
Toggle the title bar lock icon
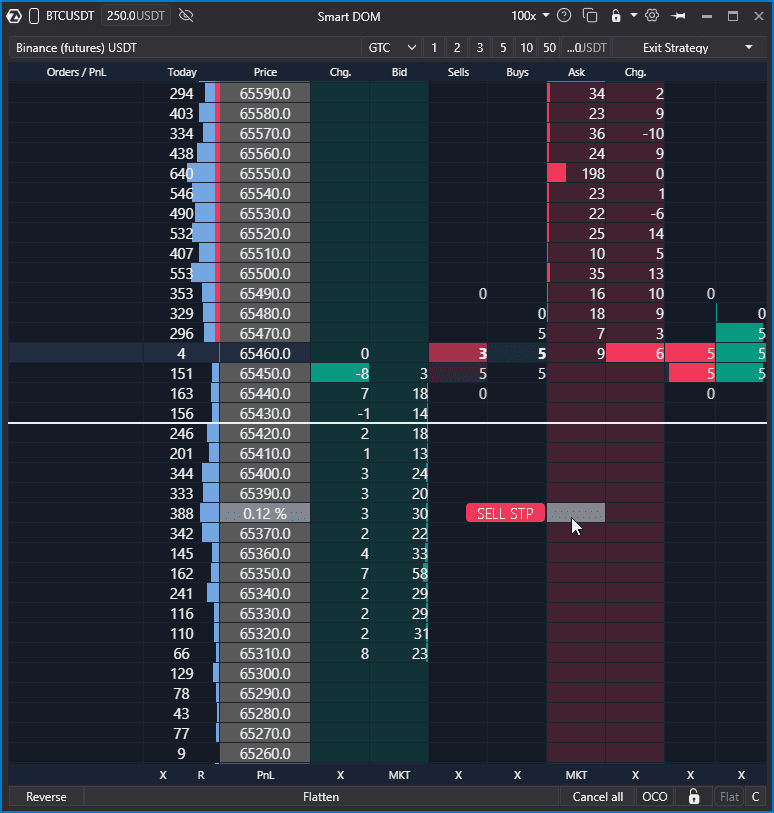pyautogui.click(x=616, y=16)
